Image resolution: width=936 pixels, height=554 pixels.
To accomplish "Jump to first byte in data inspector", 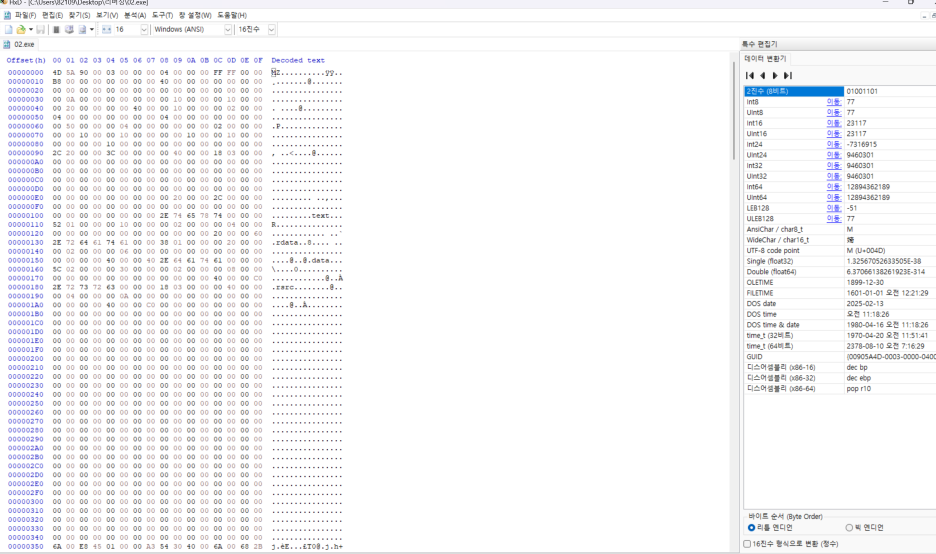I will [750, 75].
